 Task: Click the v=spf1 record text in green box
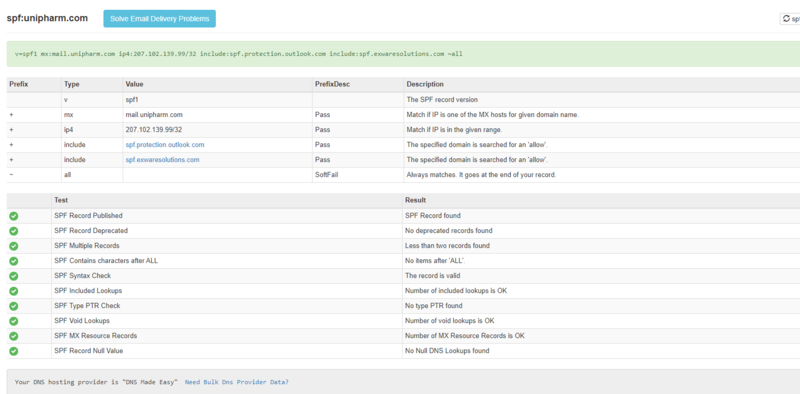(x=238, y=54)
